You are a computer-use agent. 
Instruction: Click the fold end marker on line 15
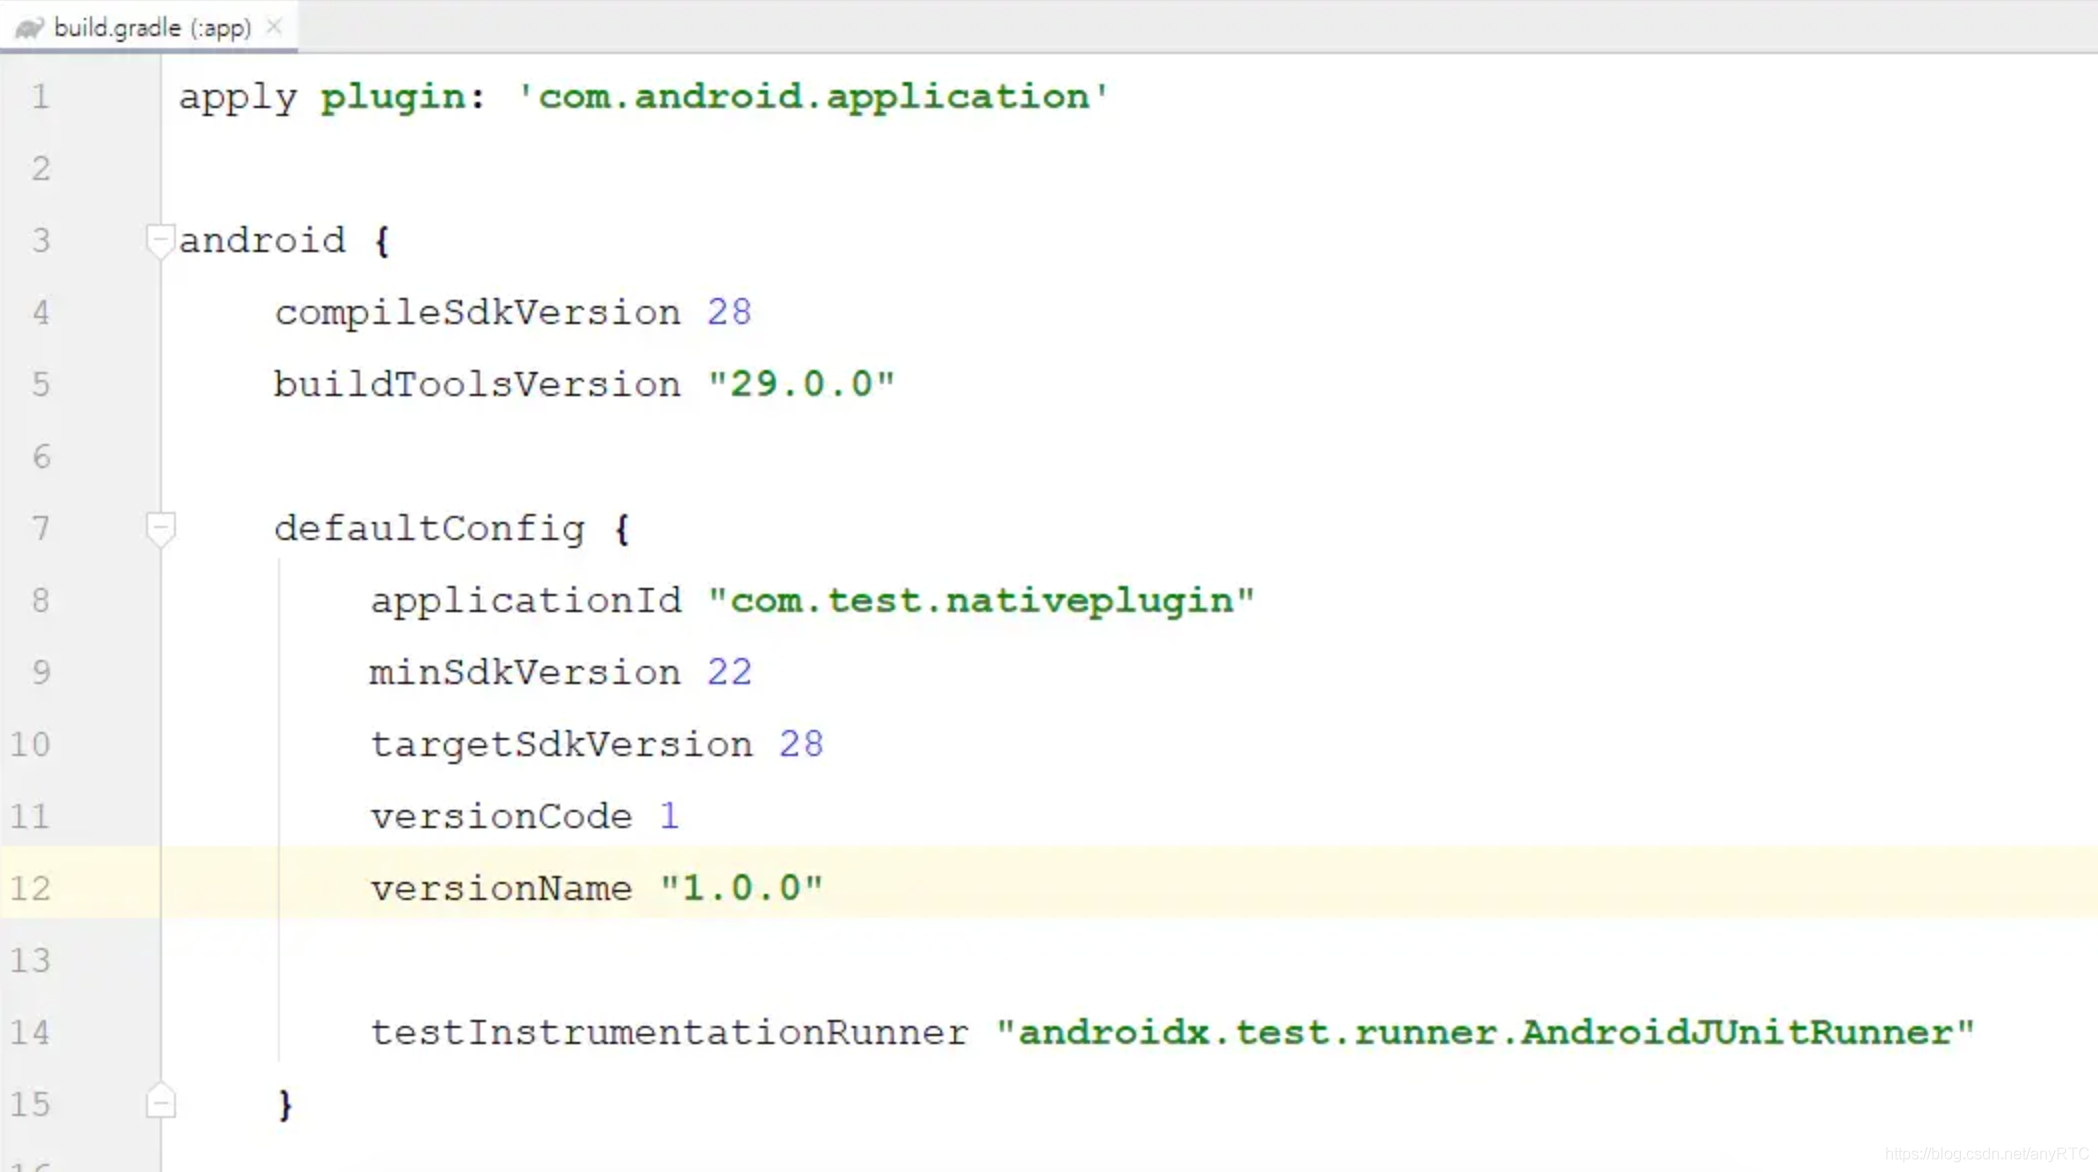[160, 1102]
